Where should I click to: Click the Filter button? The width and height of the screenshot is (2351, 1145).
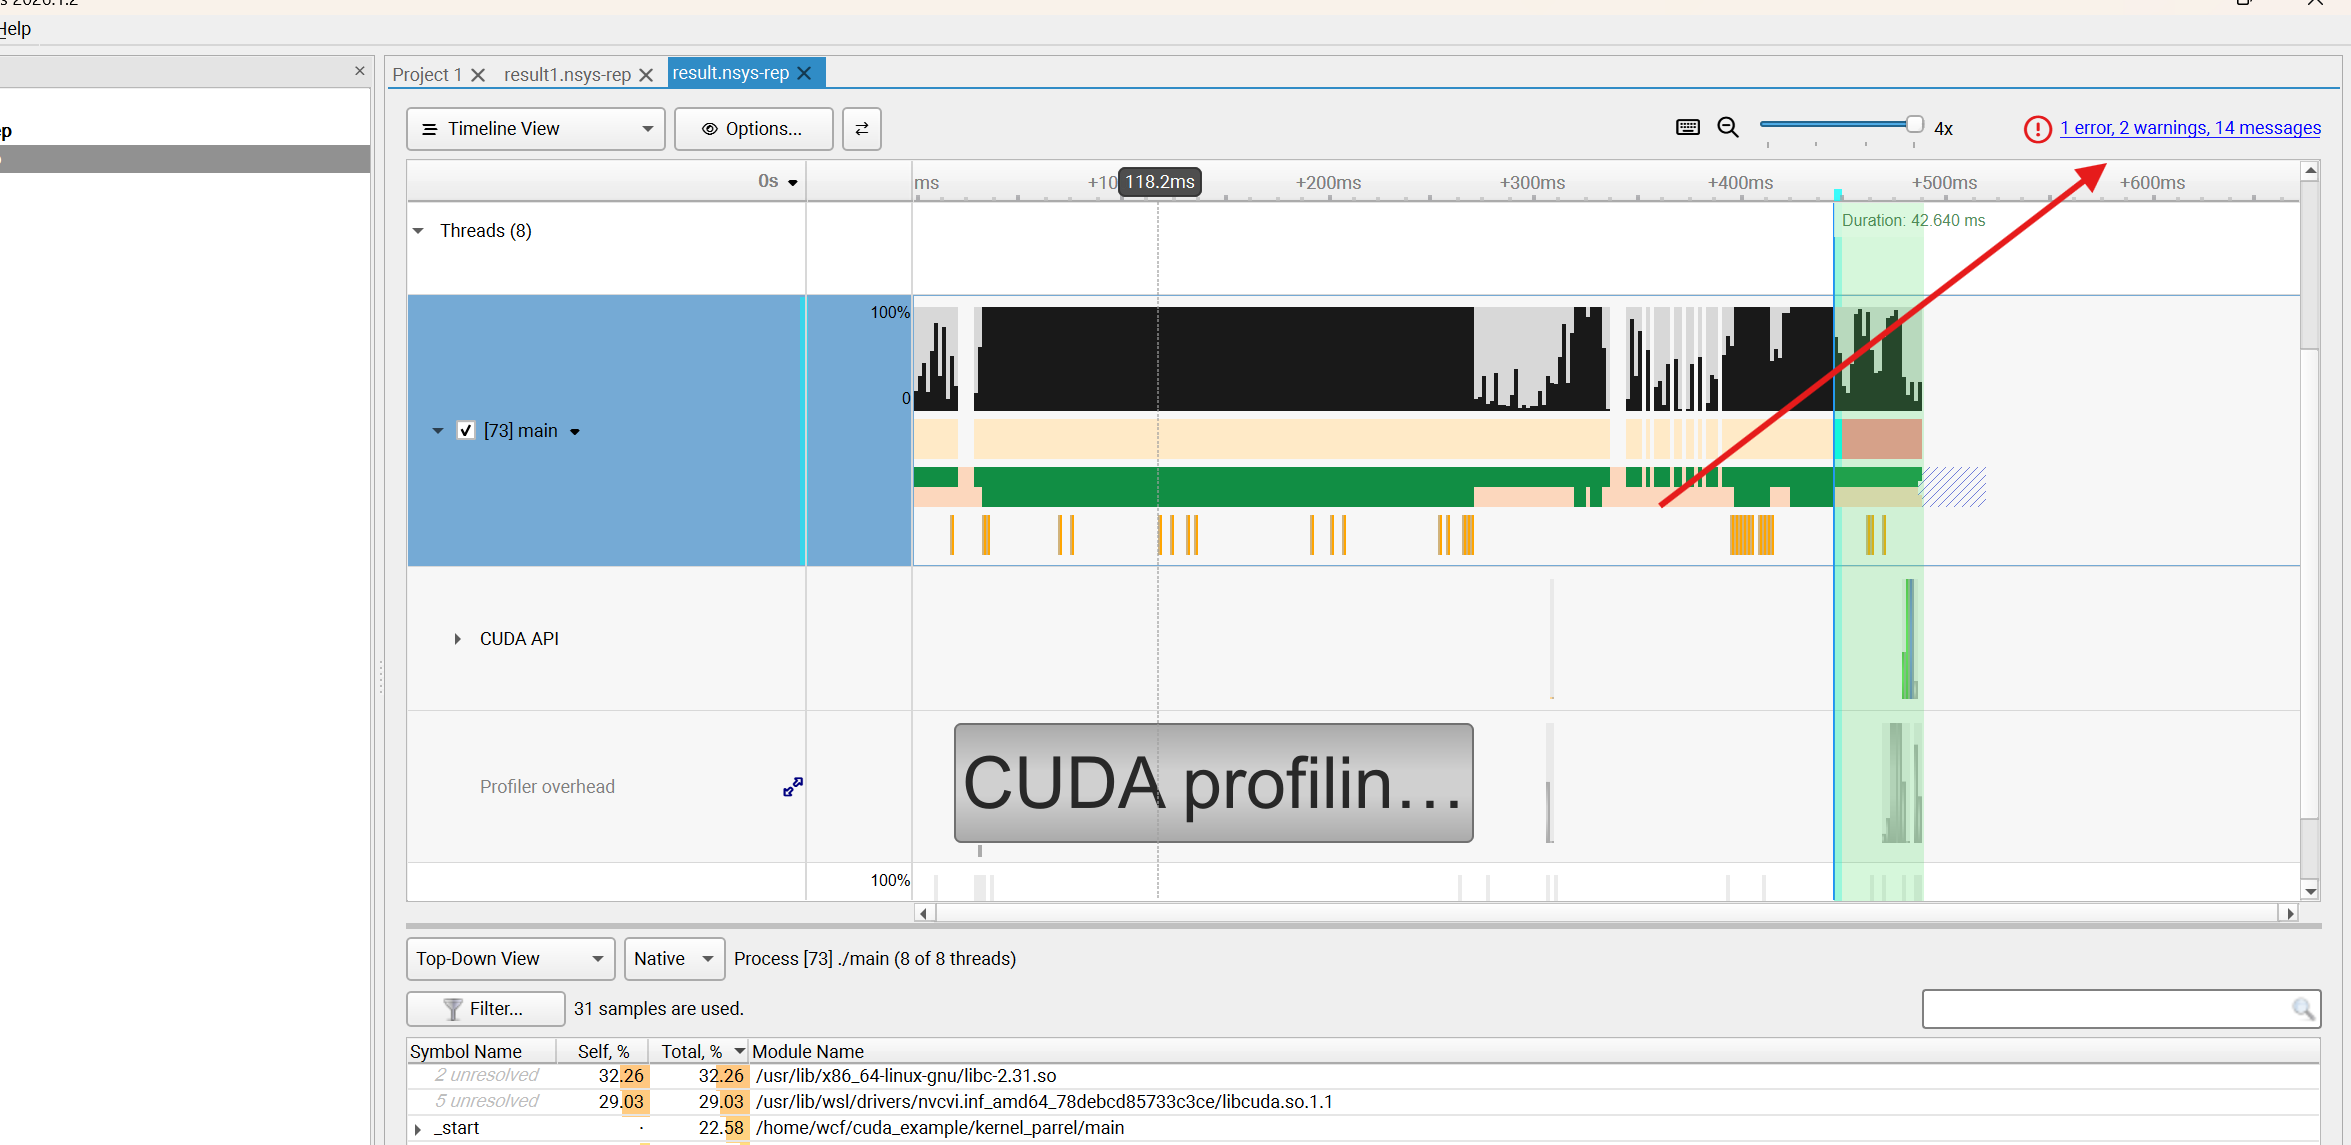pyautogui.click(x=485, y=1009)
